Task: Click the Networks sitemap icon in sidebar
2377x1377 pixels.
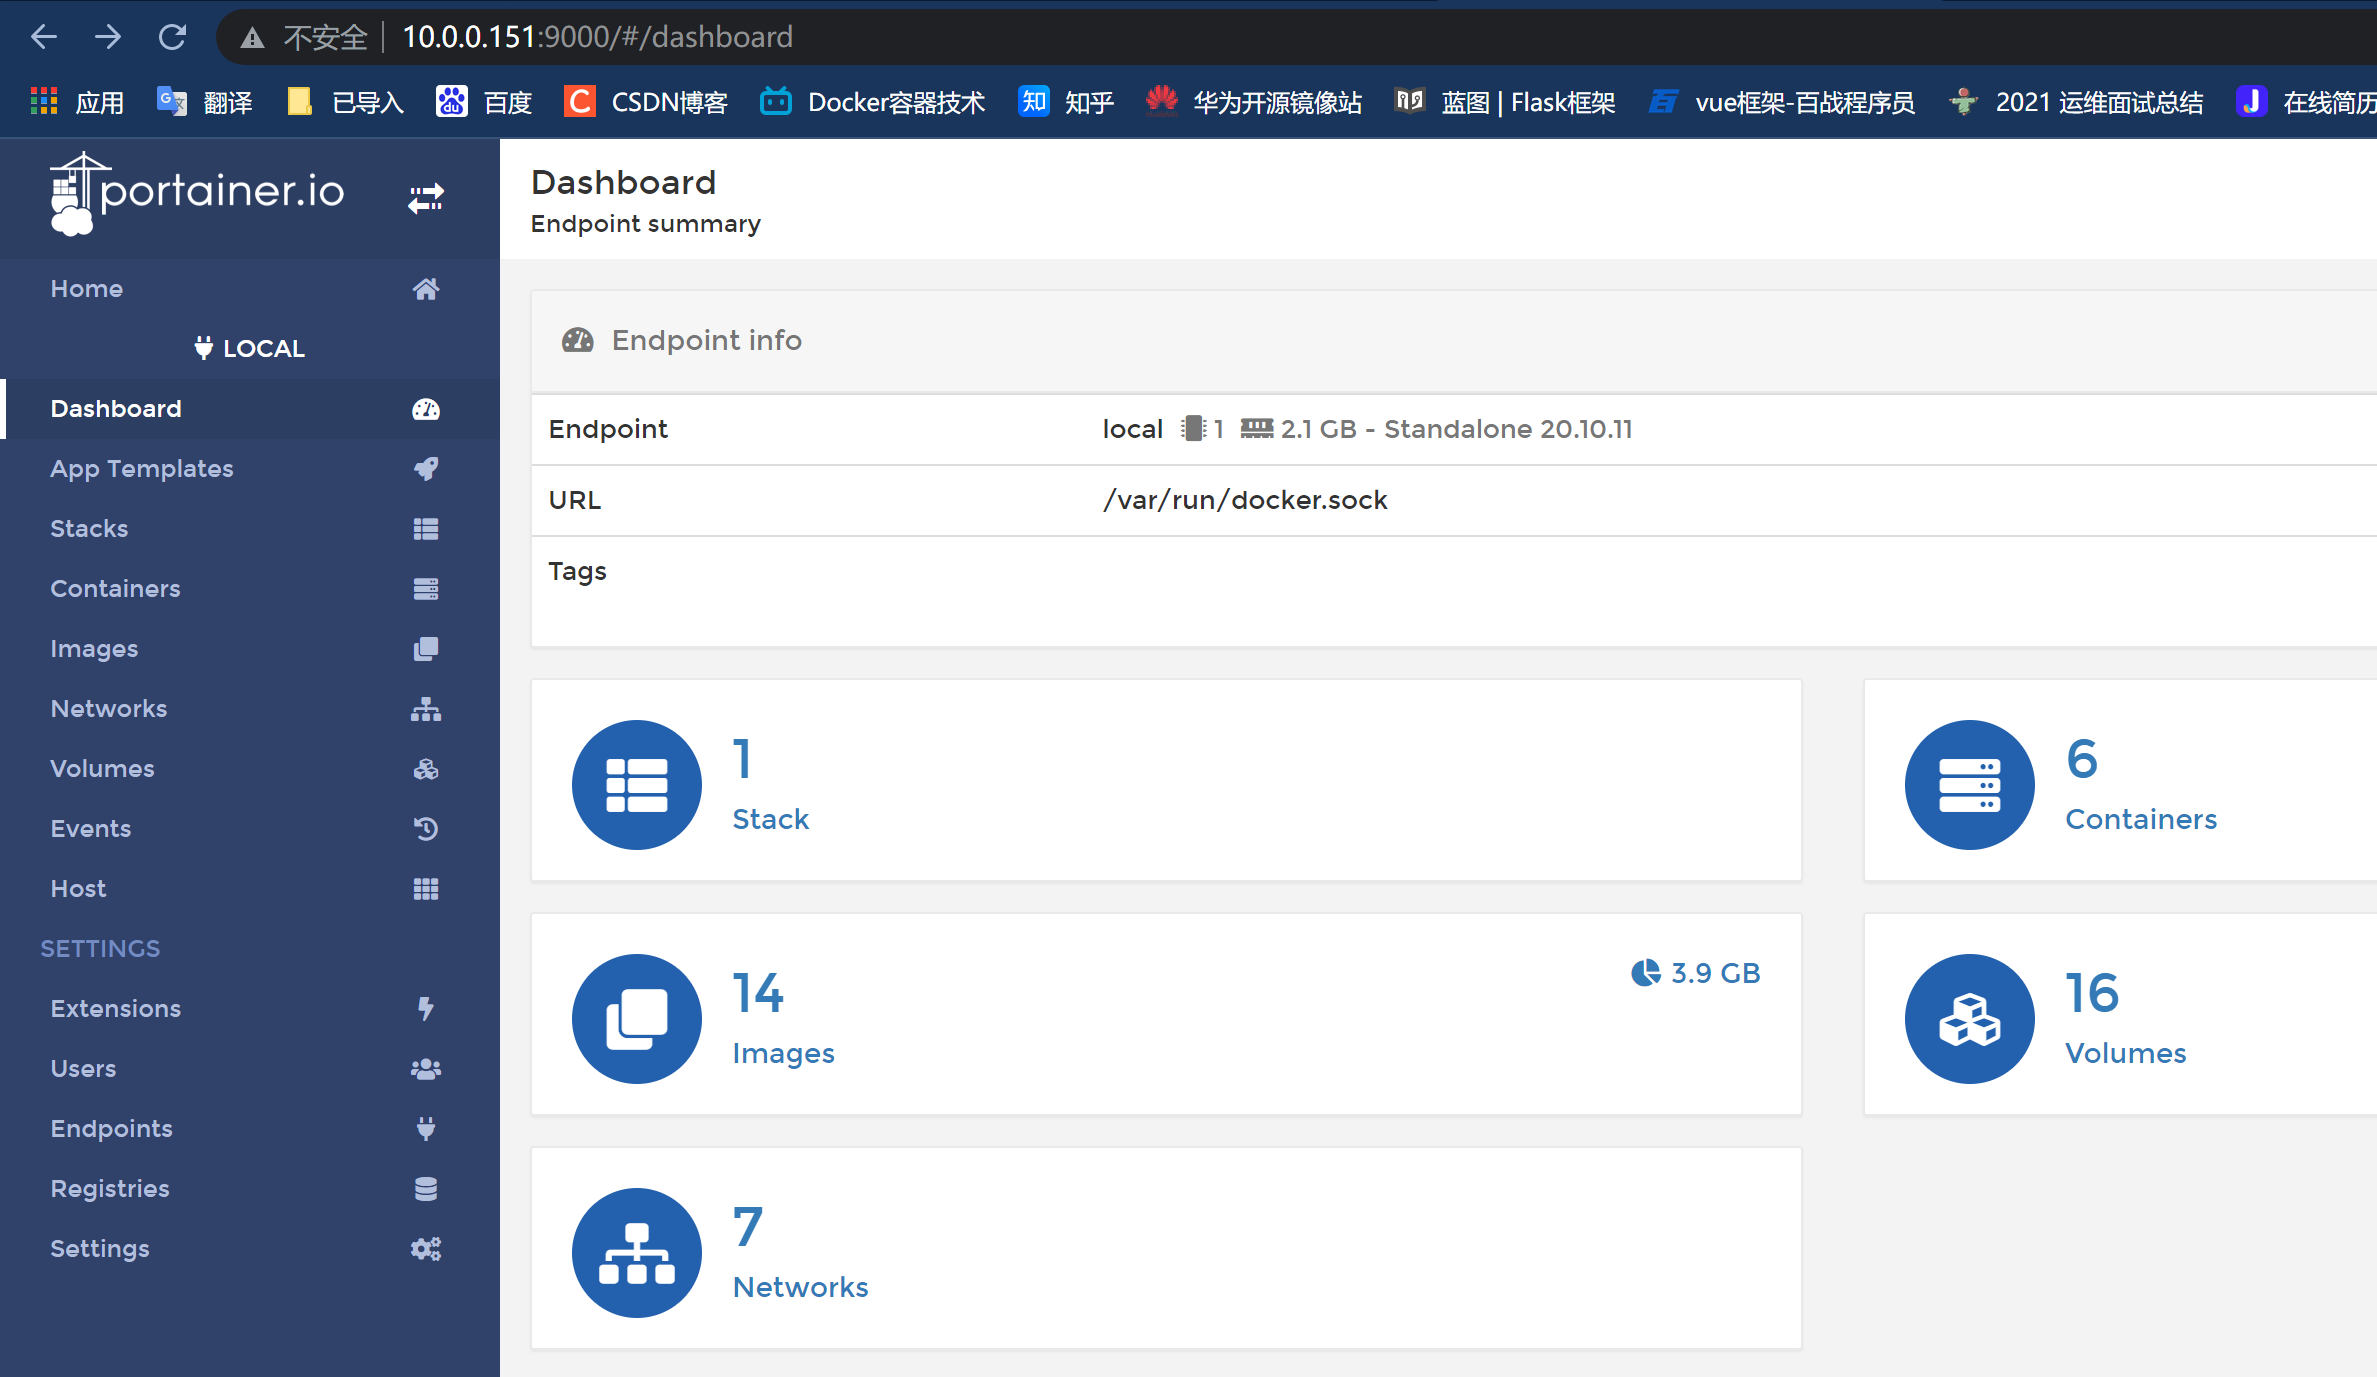Action: pos(425,709)
